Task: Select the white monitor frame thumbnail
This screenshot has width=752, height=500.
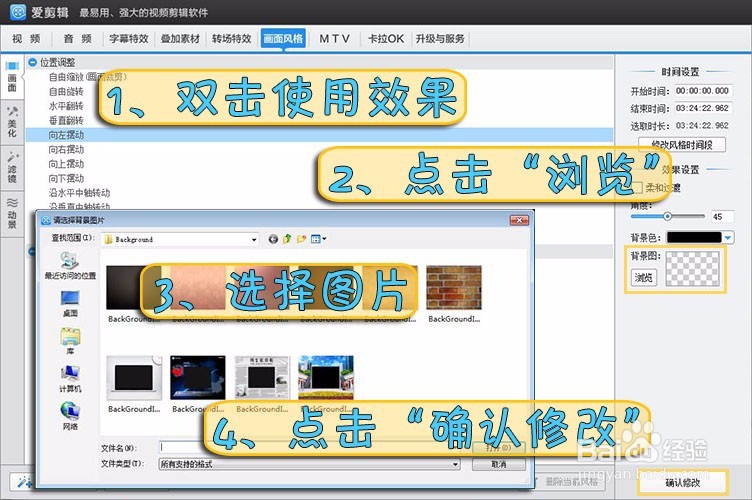Action: point(134,378)
